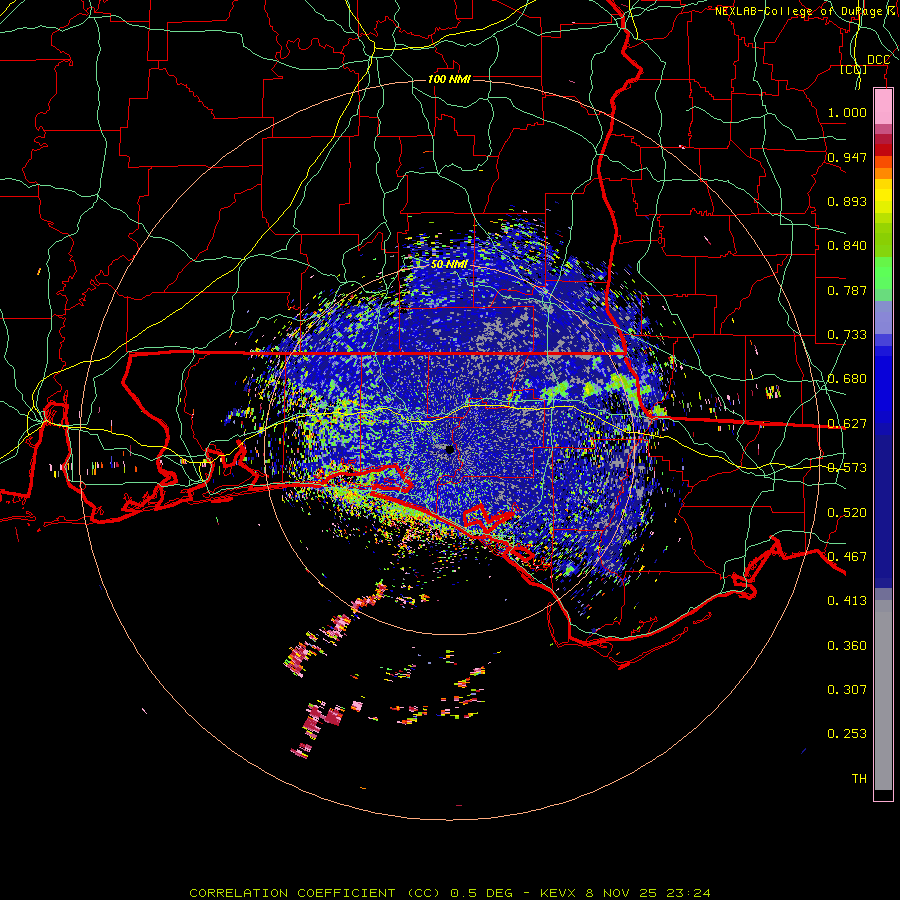Click the orange swatch below 0.947
Image resolution: width=900 pixels, height=900 pixels.
[883, 173]
